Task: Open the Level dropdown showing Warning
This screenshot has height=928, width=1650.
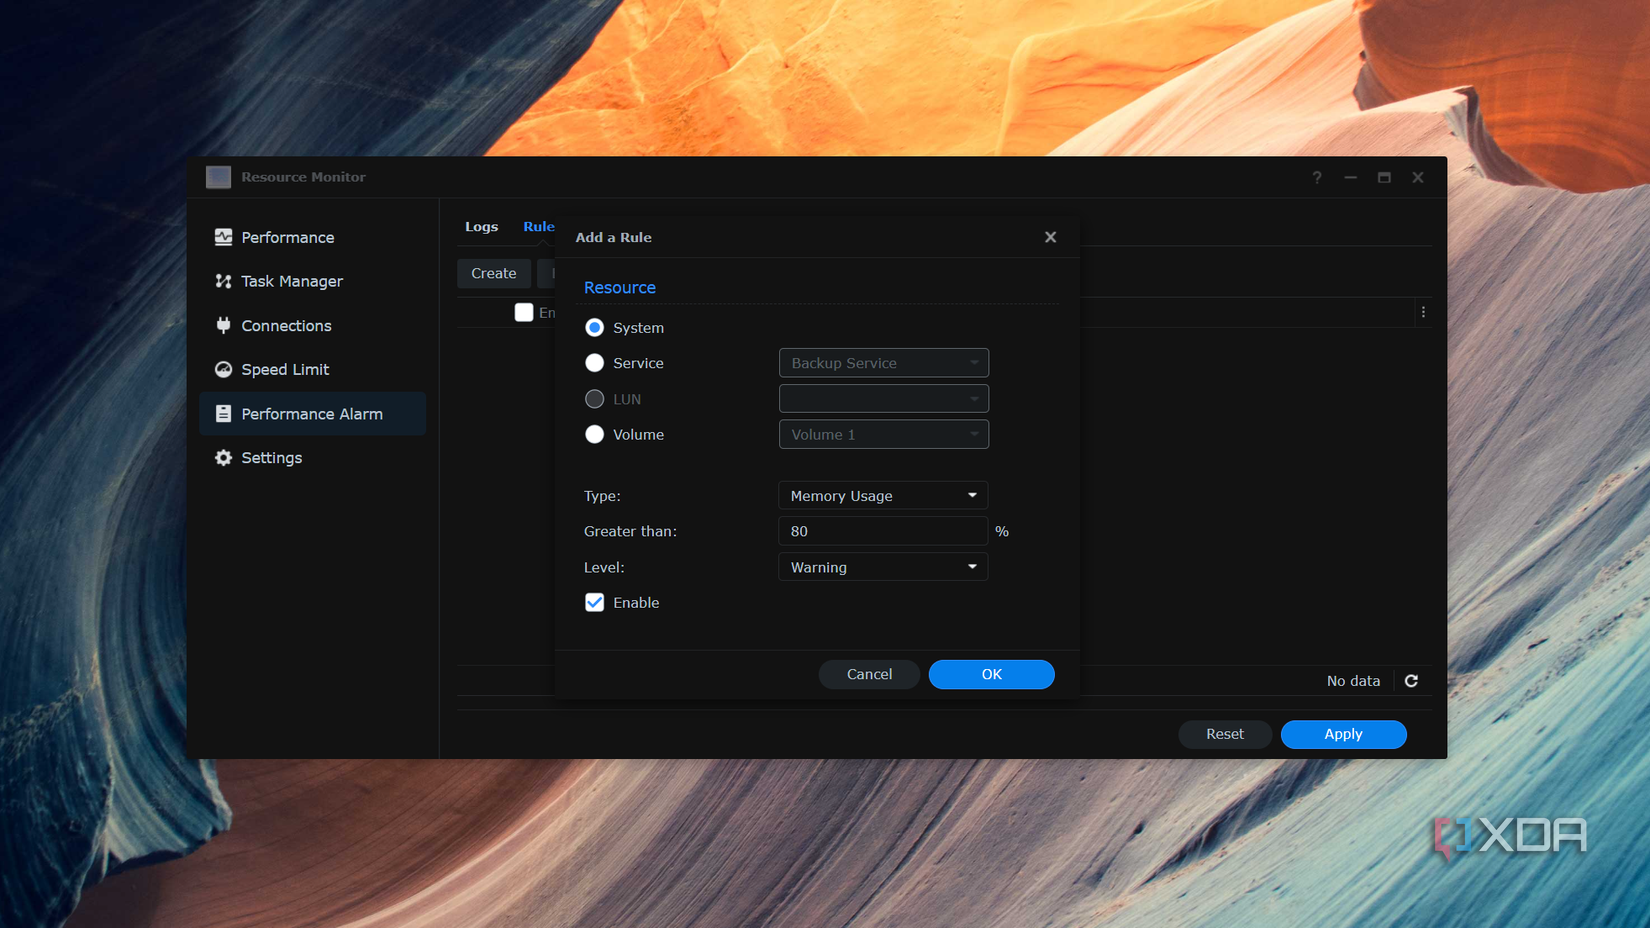Action: [x=883, y=567]
